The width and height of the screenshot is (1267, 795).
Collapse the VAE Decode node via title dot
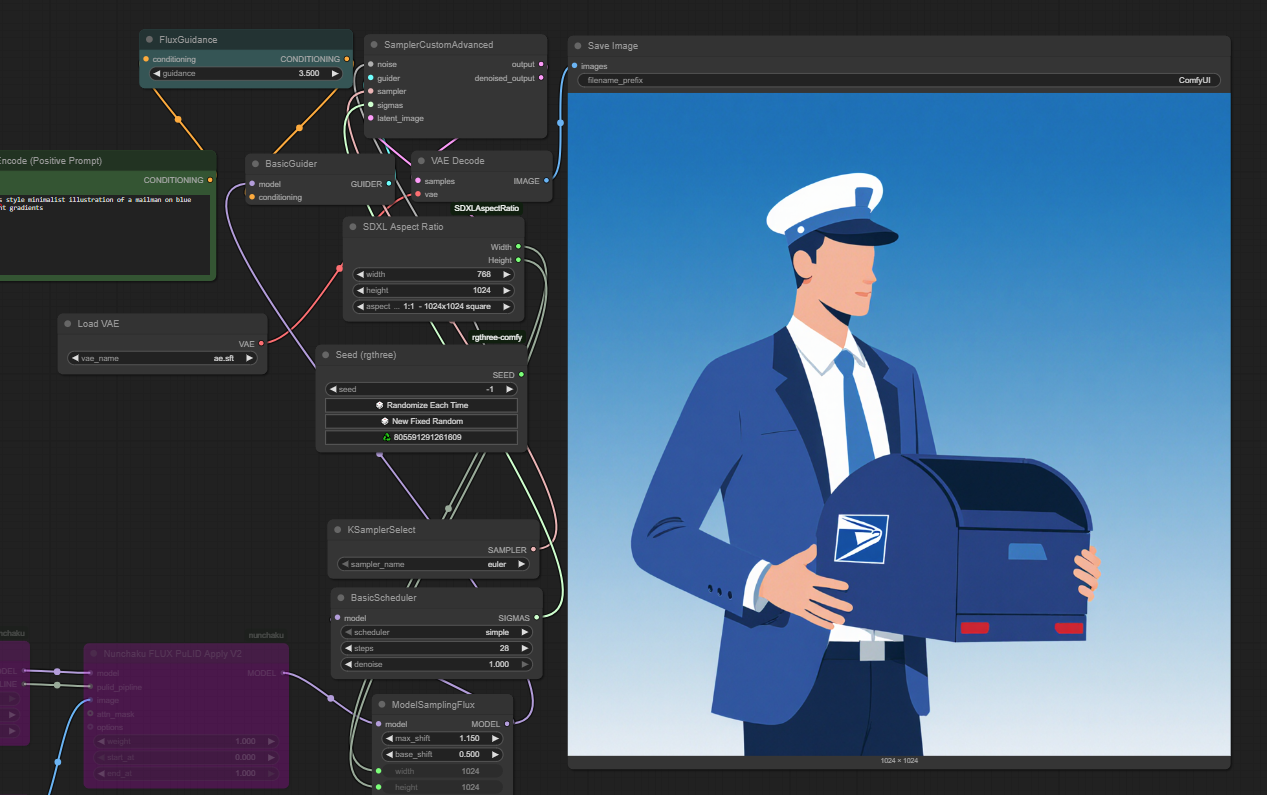point(421,161)
